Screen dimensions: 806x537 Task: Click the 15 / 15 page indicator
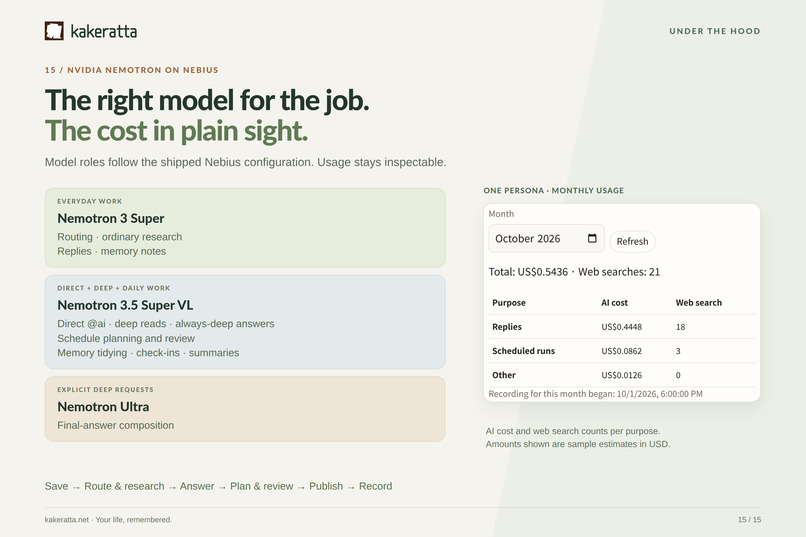pyautogui.click(x=749, y=520)
